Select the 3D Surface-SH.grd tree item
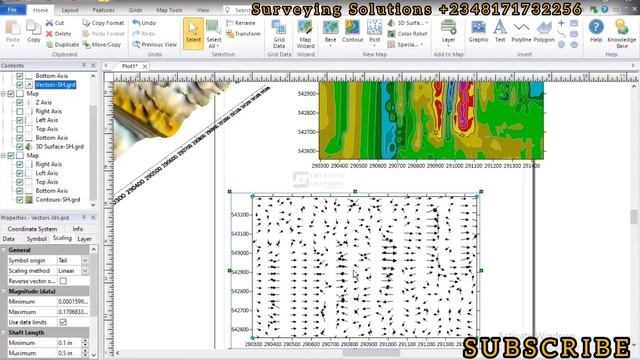640x360 pixels. coord(60,147)
